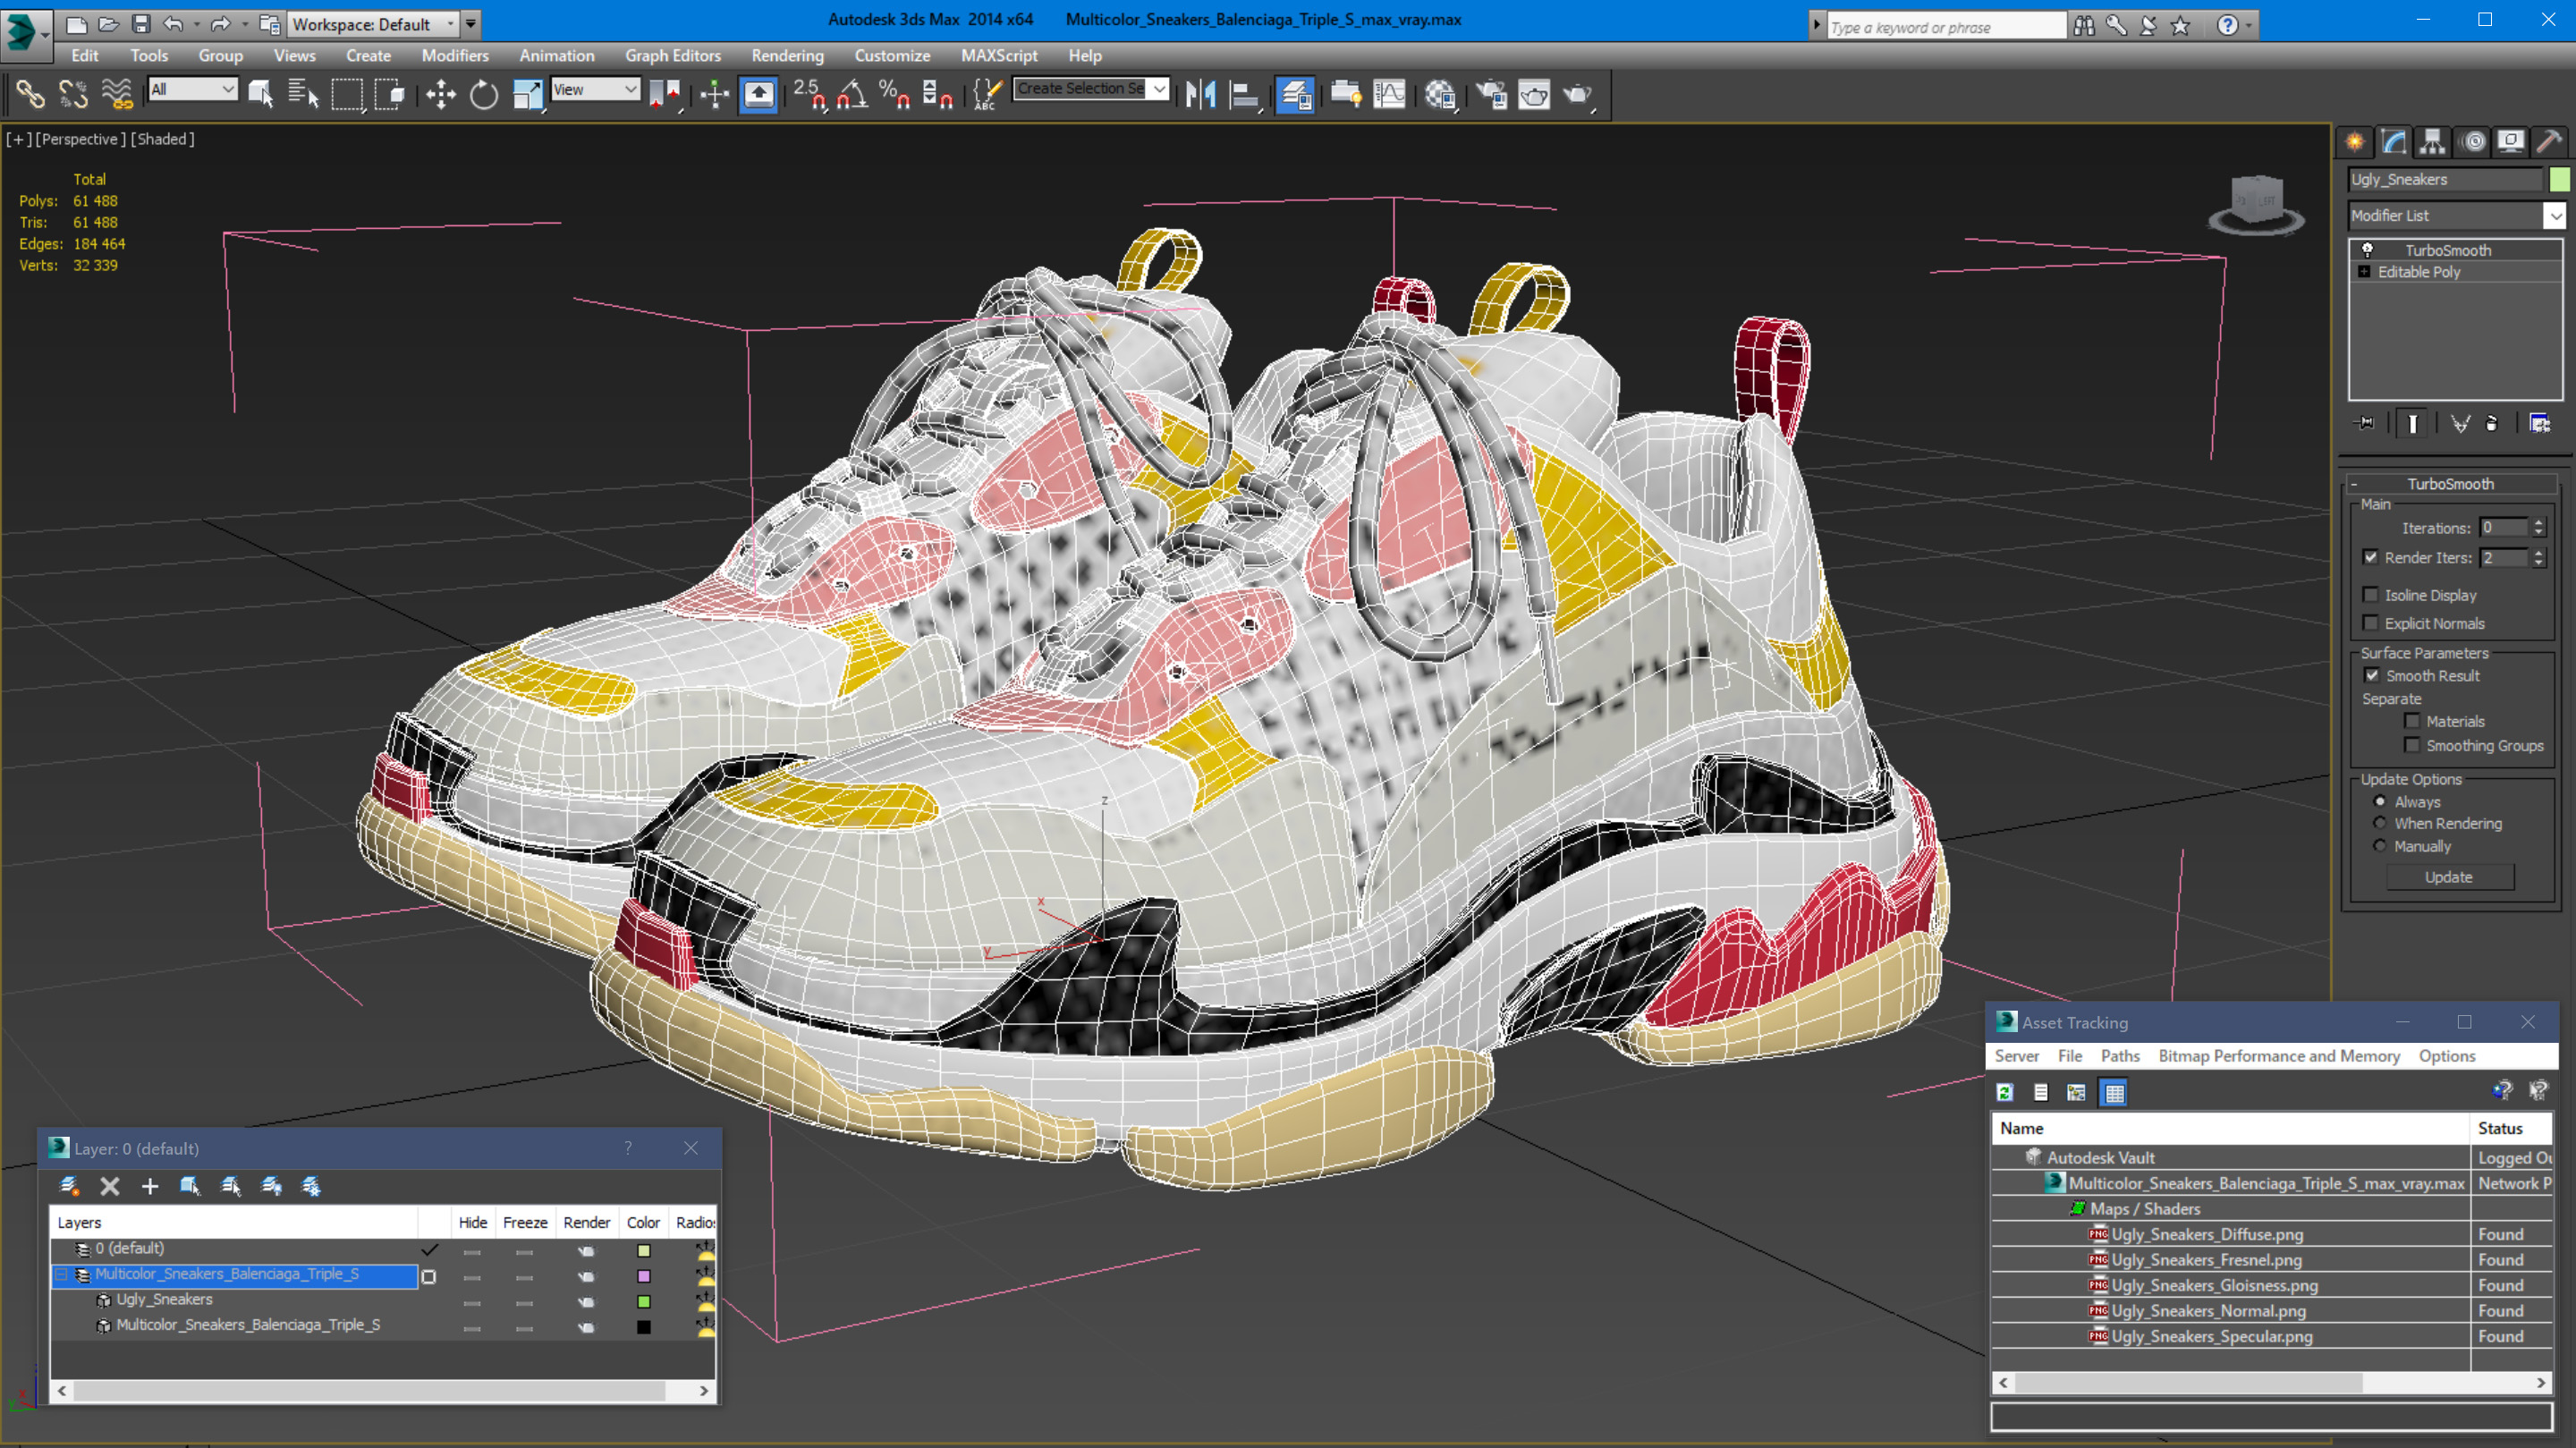Toggle keyboard shortcut override
The width and height of the screenshot is (2576, 1448).
(x=758, y=94)
